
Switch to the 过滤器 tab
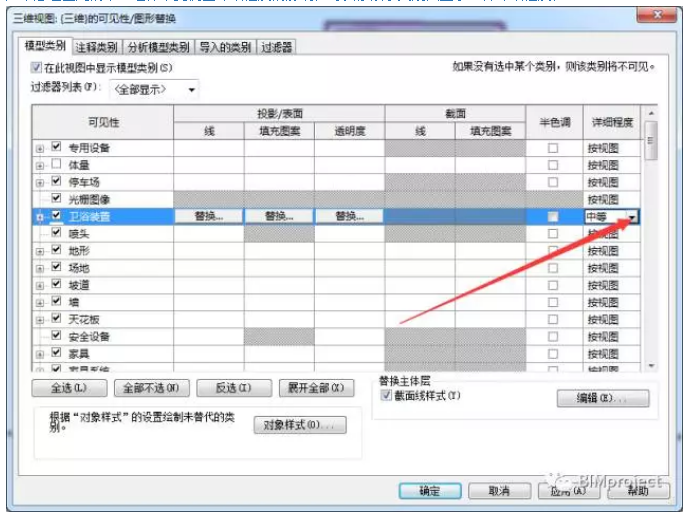tap(277, 47)
